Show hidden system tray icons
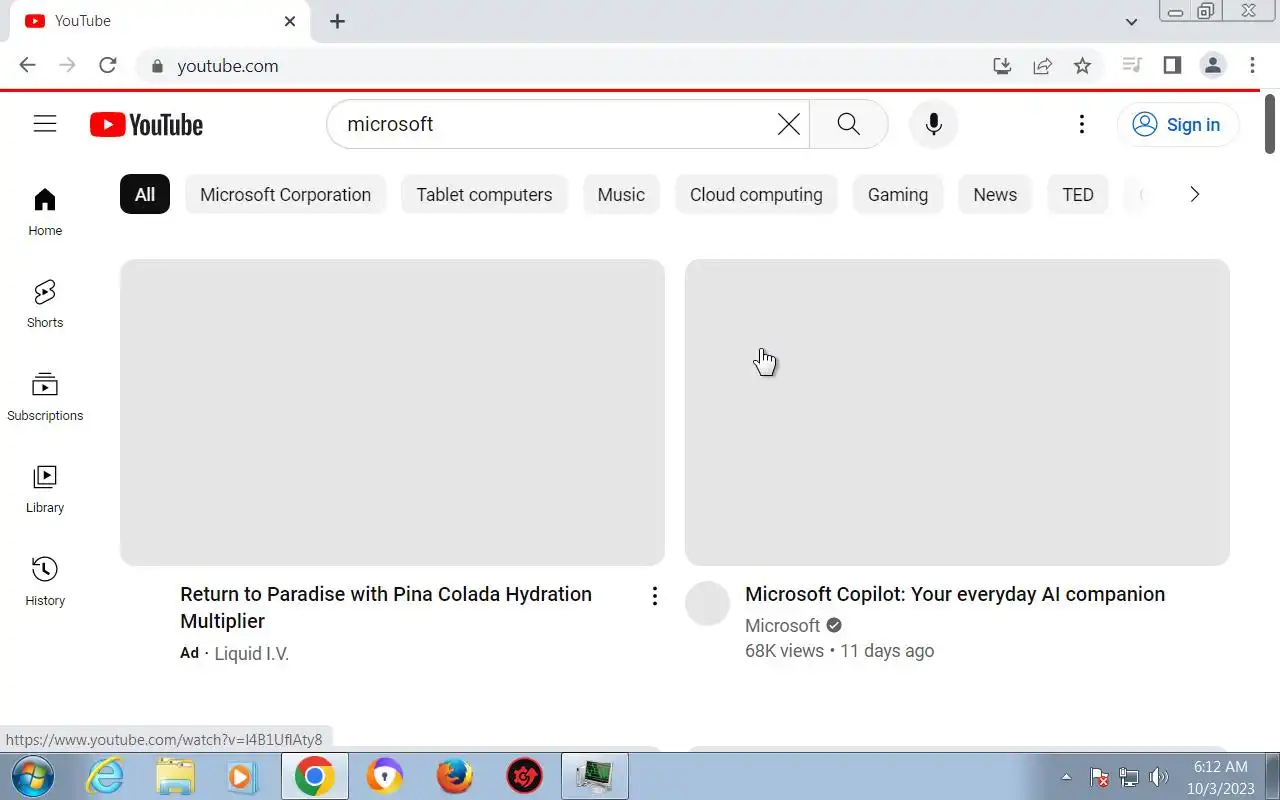This screenshot has height=800, width=1280. click(x=1066, y=777)
